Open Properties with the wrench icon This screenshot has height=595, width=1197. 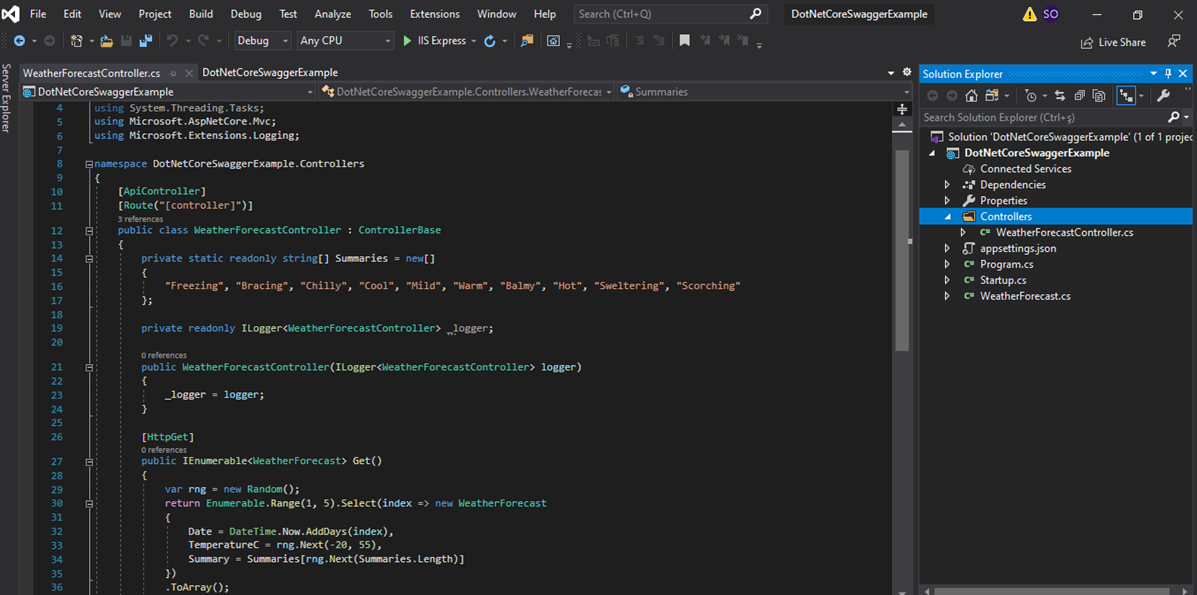tap(1163, 95)
